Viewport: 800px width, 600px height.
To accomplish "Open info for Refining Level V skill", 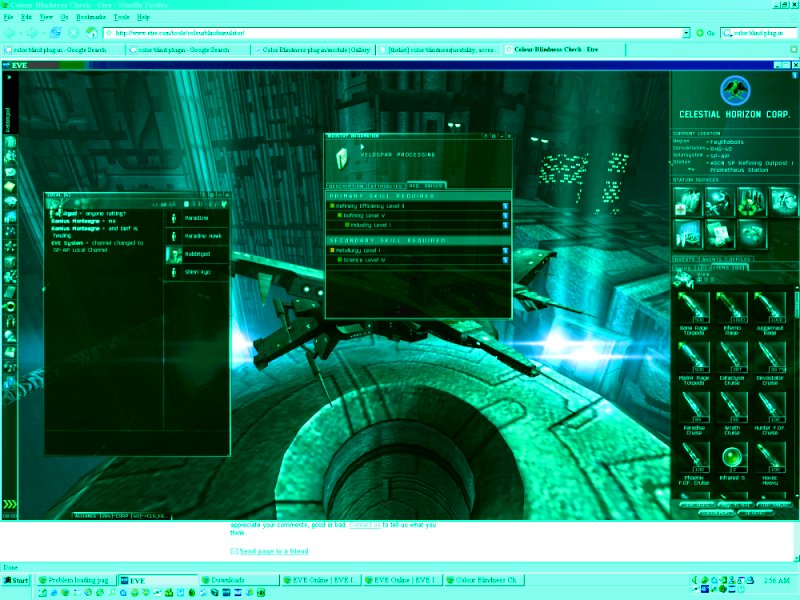I will [x=505, y=215].
